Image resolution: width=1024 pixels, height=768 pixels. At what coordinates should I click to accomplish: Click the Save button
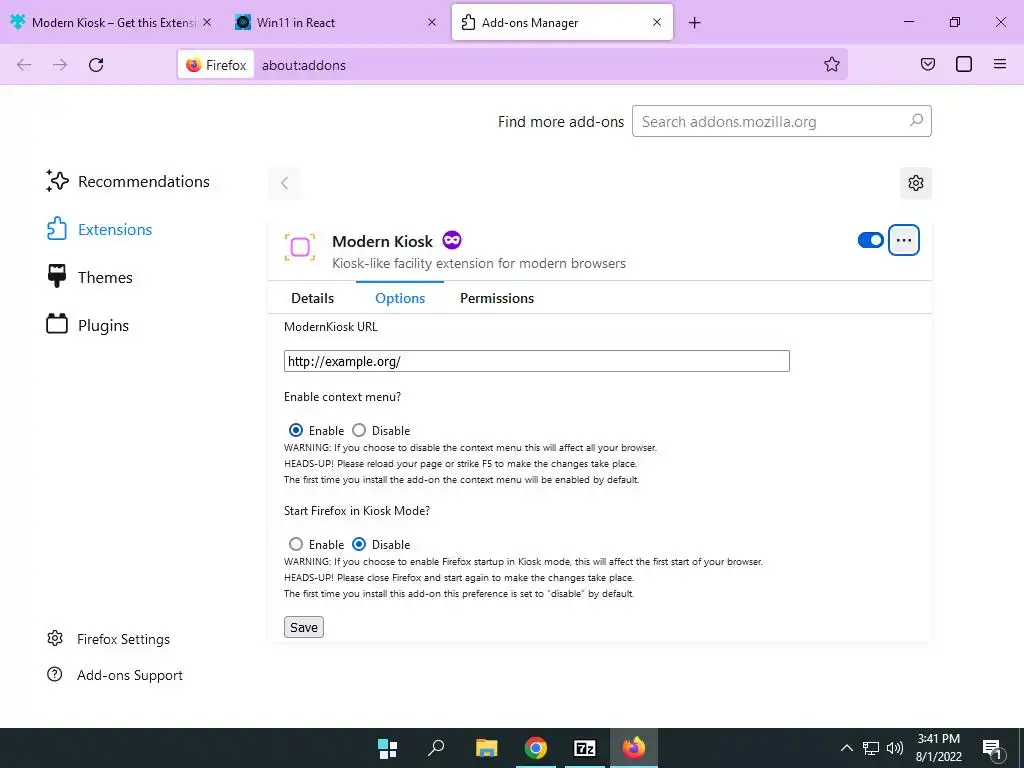[304, 627]
